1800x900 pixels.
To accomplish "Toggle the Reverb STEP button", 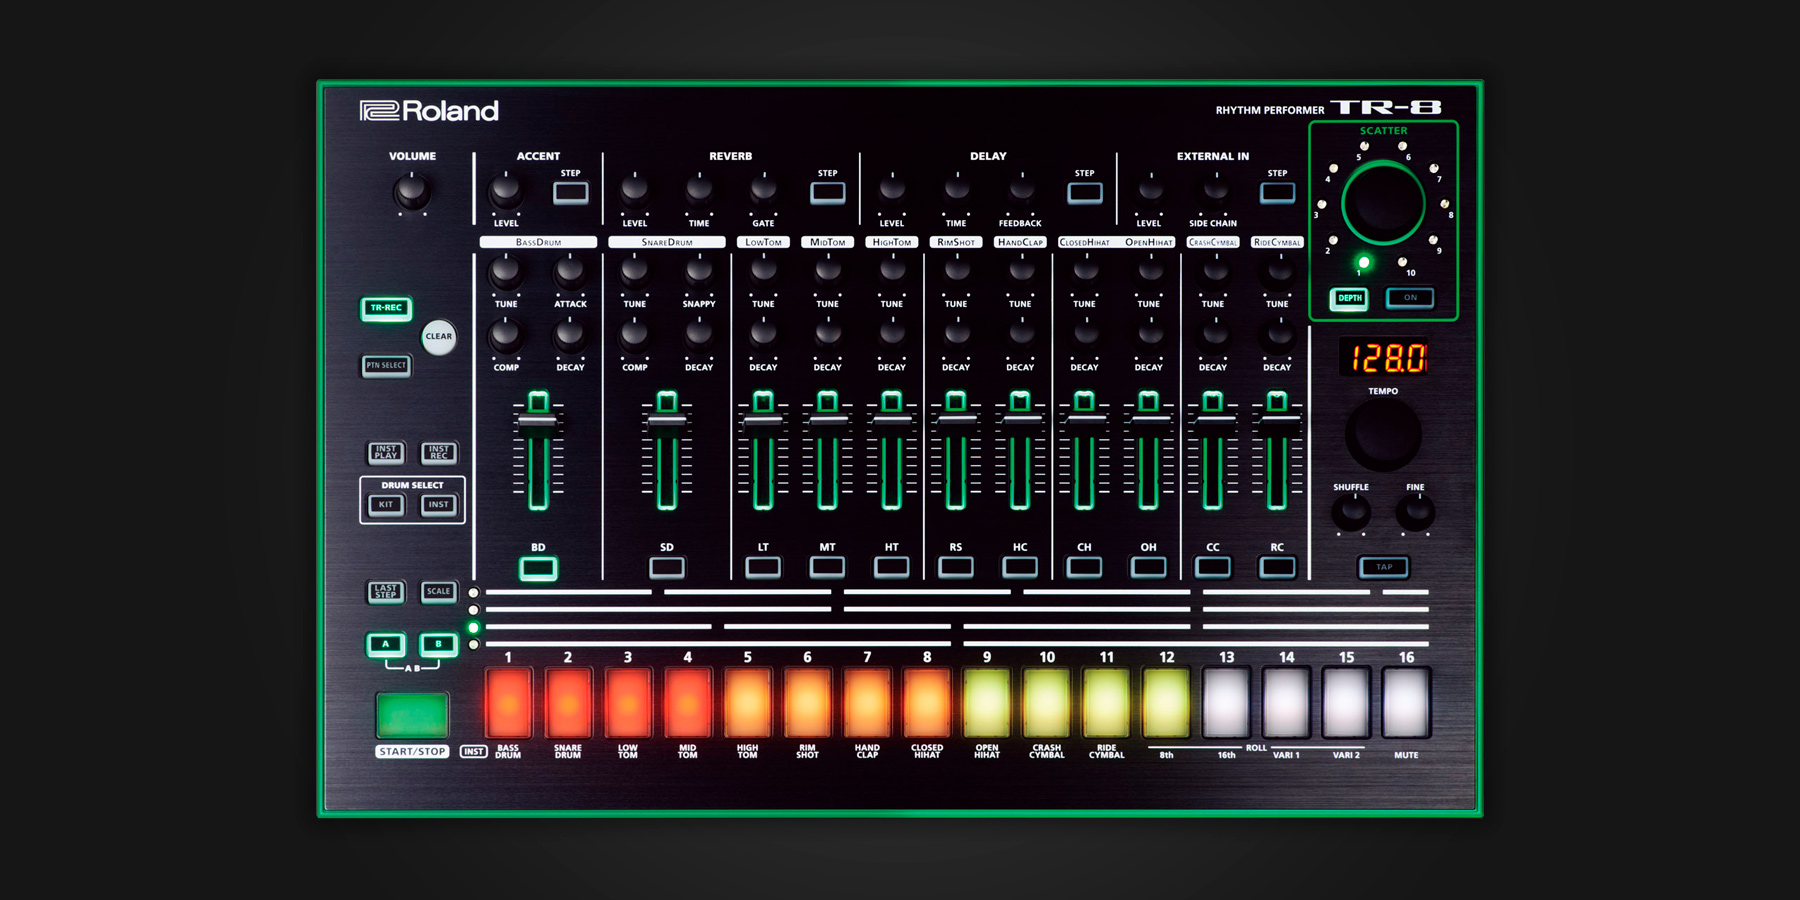I will [x=827, y=192].
